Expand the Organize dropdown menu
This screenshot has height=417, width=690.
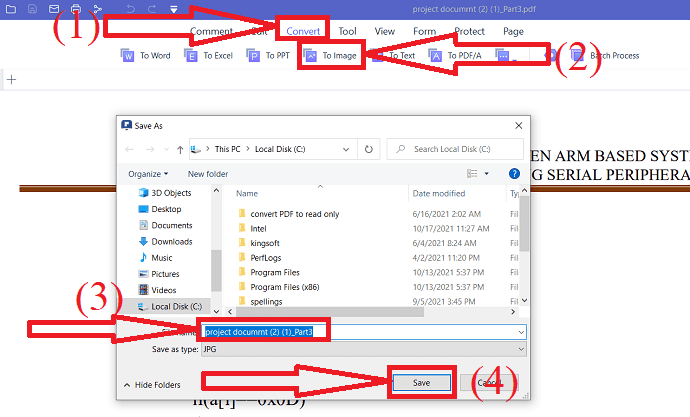pyautogui.click(x=149, y=173)
